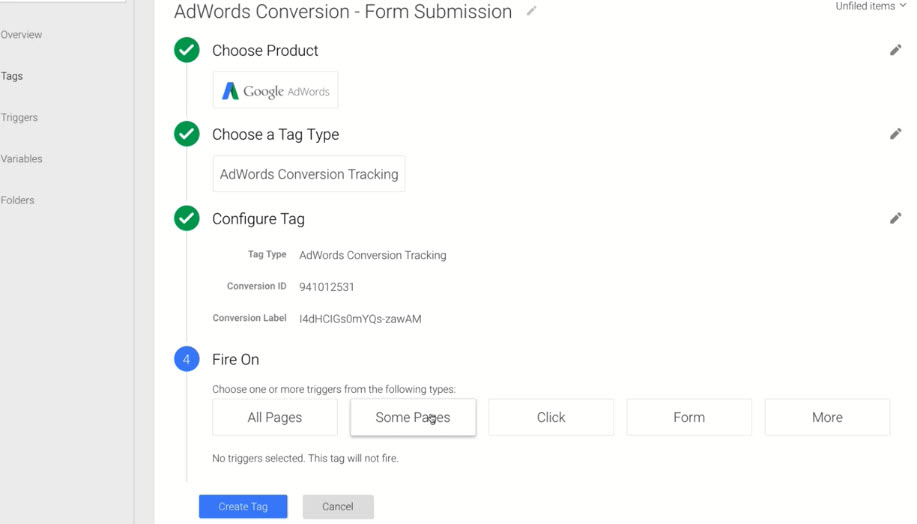Click the AdWords Conversion Tracking tag type box
The width and height of the screenshot is (917, 524).
(x=309, y=174)
